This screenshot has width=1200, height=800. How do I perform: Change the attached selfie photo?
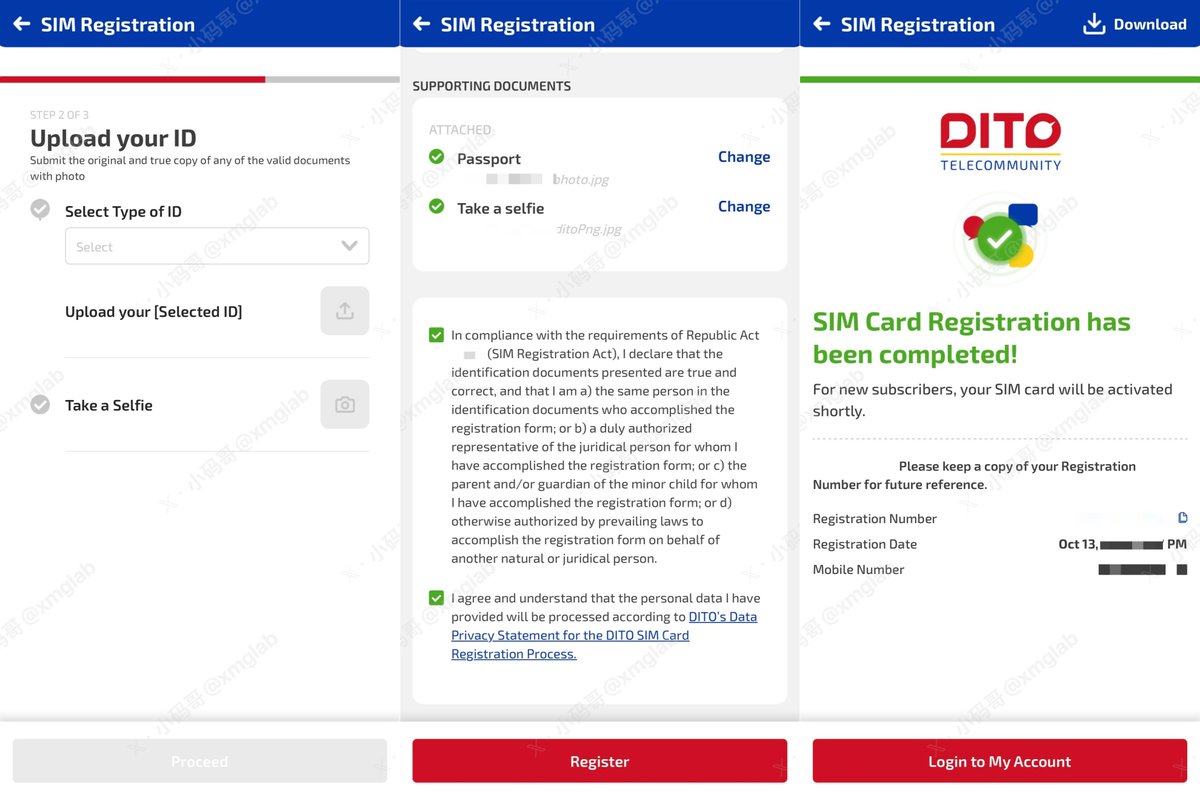(x=744, y=207)
